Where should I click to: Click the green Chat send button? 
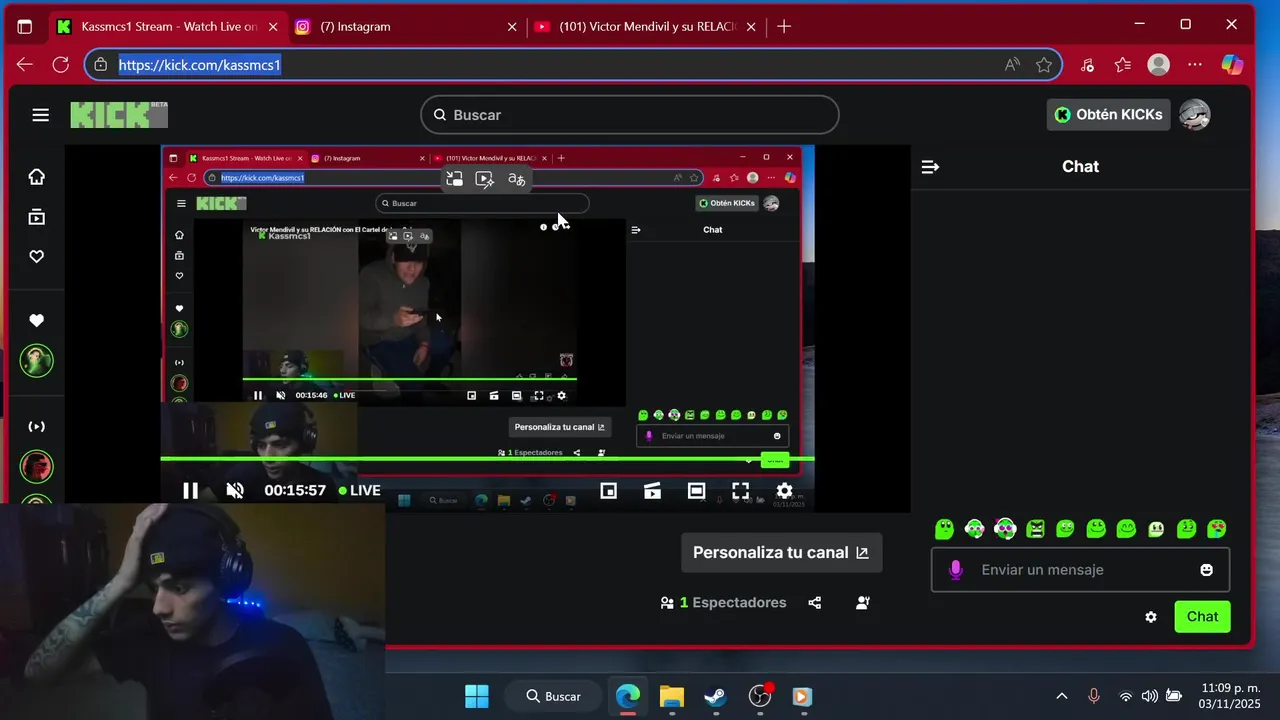click(1202, 617)
